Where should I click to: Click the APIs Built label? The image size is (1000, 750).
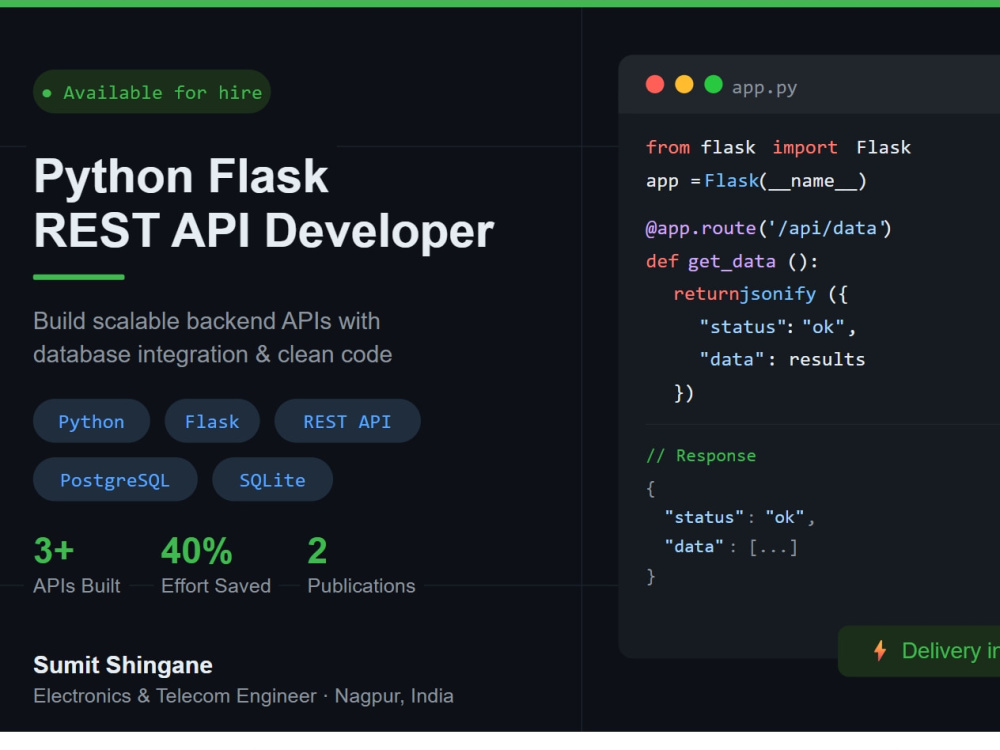pyautogui.click(x=77, y=586)
